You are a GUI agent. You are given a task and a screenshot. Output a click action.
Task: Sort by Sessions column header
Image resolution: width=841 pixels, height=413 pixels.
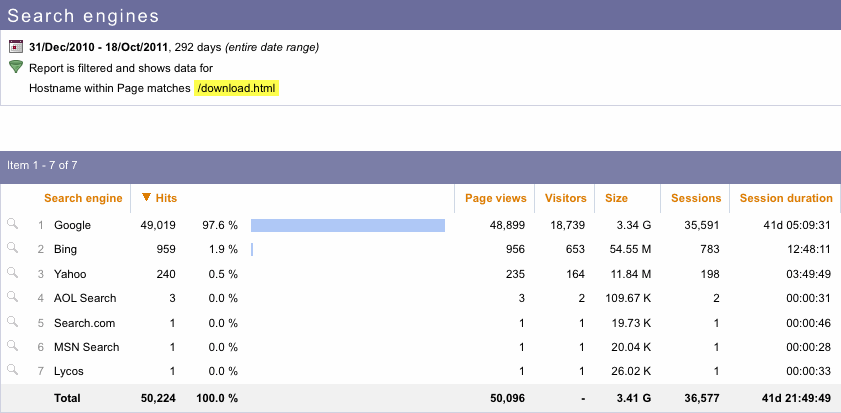click(695, 198)
